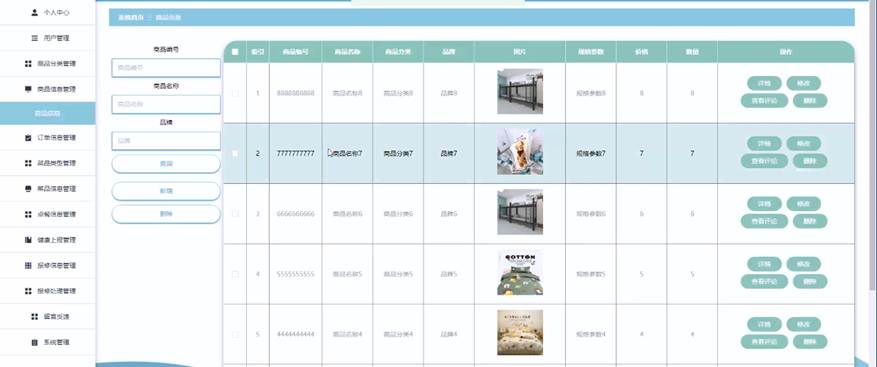This screenshot has height=367, width=877.
Task: Click 查看评论 for product 4444444444
Action: 764,342
